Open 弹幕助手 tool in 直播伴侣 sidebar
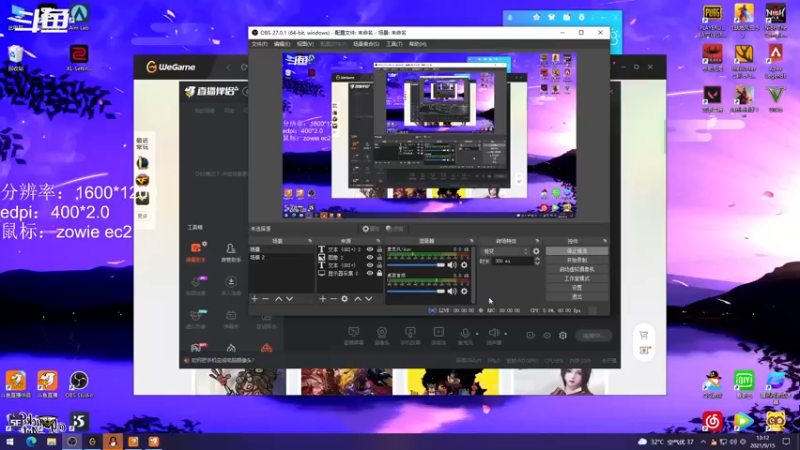Screen dimensions: 800x450 coord(196,252)
